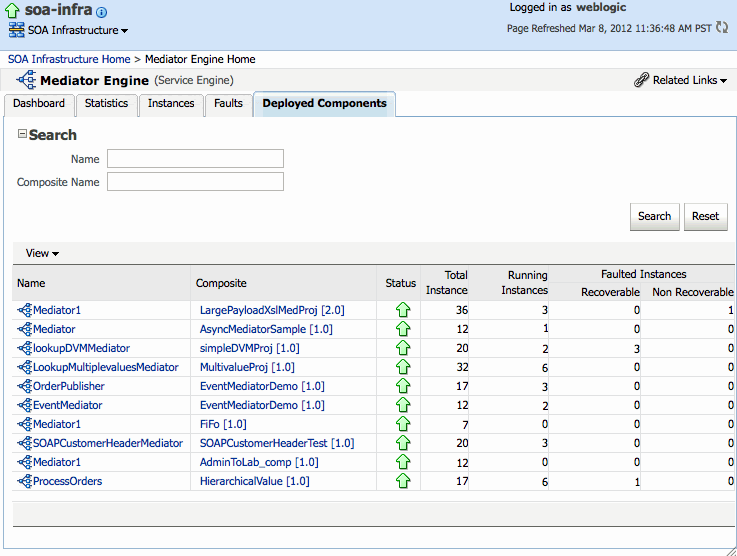Image resolution: width=737 pixels, height=556 pixels.
Task: Click the Status column header
Action: tap(400, 283)
